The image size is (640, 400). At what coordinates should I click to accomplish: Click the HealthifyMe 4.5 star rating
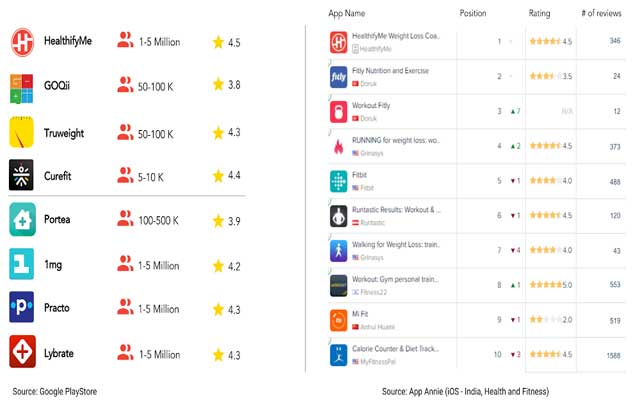pyautogui.click(x=550, y=42)
